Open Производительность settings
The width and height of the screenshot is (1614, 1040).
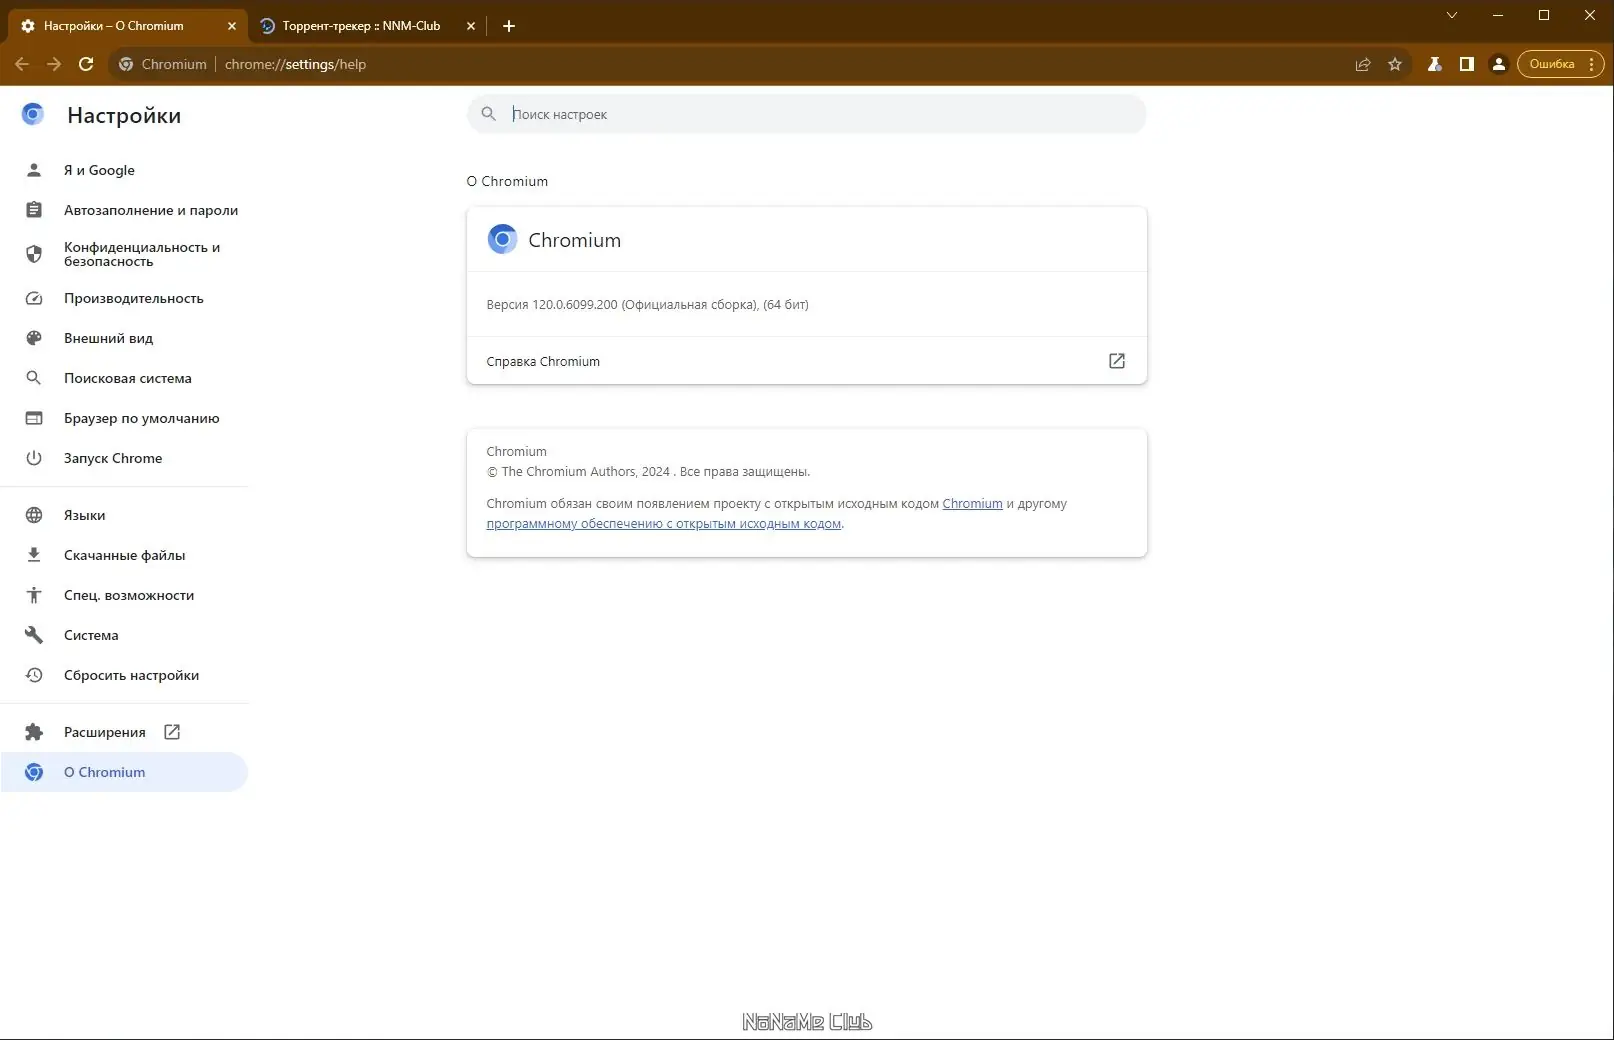coord(124,298)
